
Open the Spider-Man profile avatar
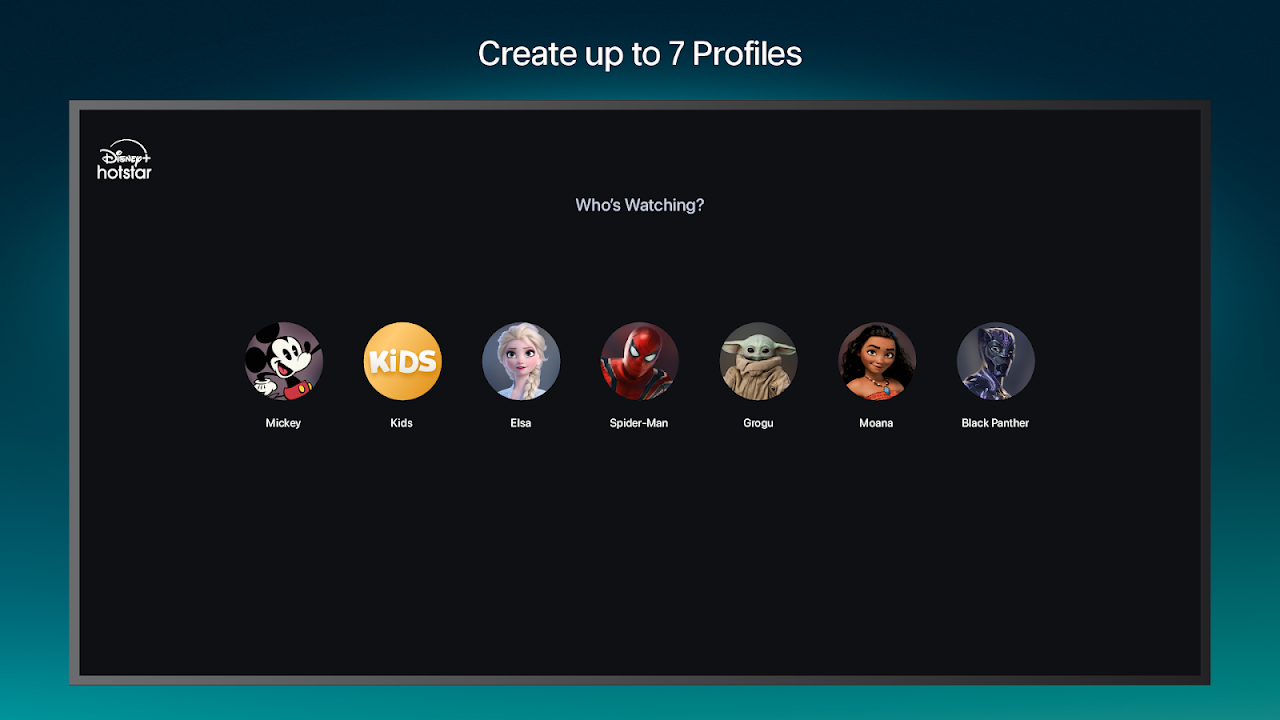[639, 361]
